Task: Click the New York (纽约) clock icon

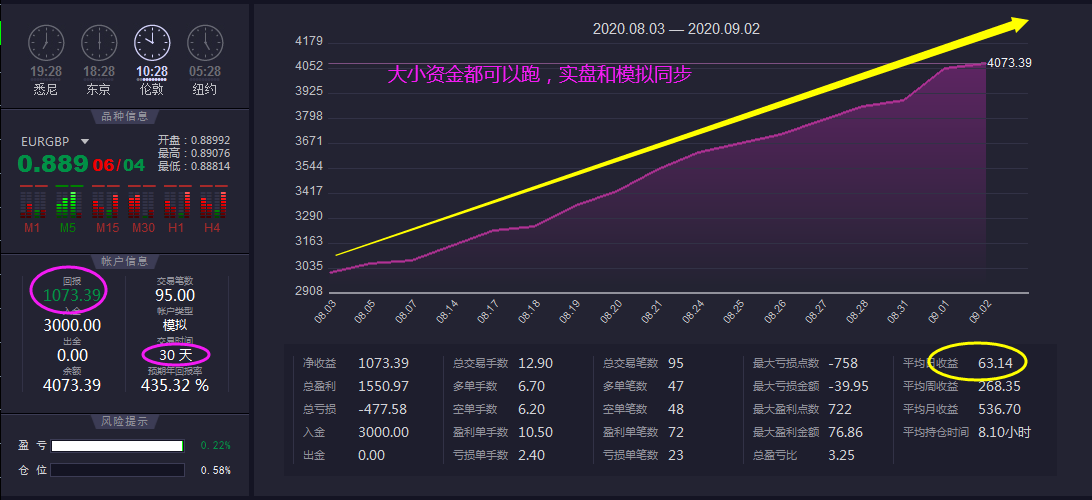Action: 204,42
